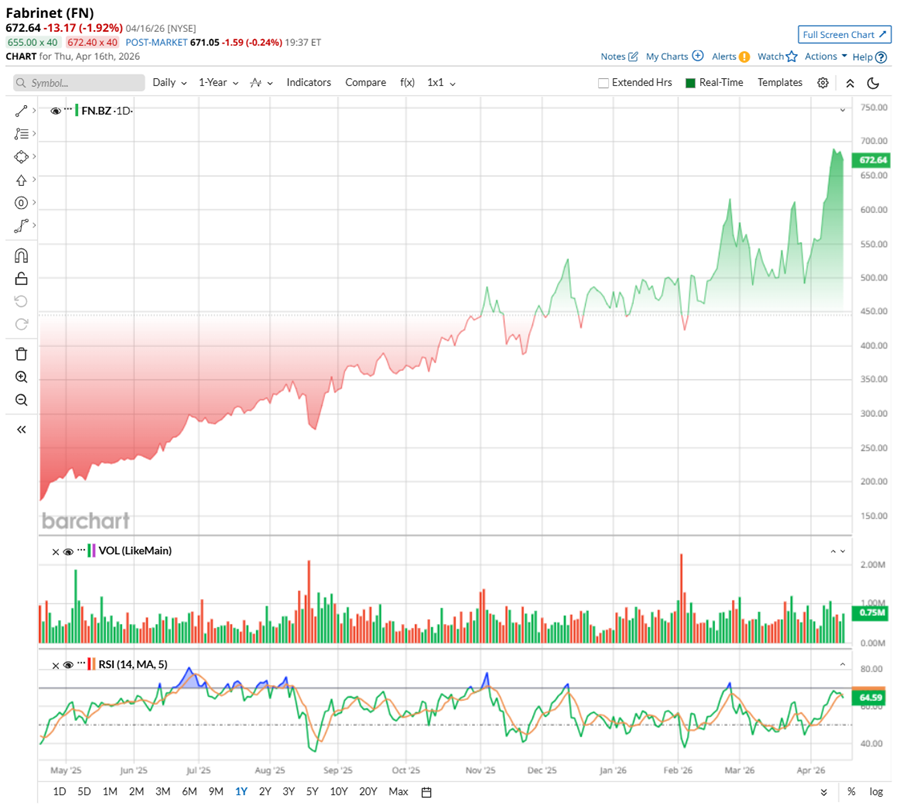Toggle the log scale option
This screenshot has height=806, width=903.
pyautogui.click(x=876, y=791)
